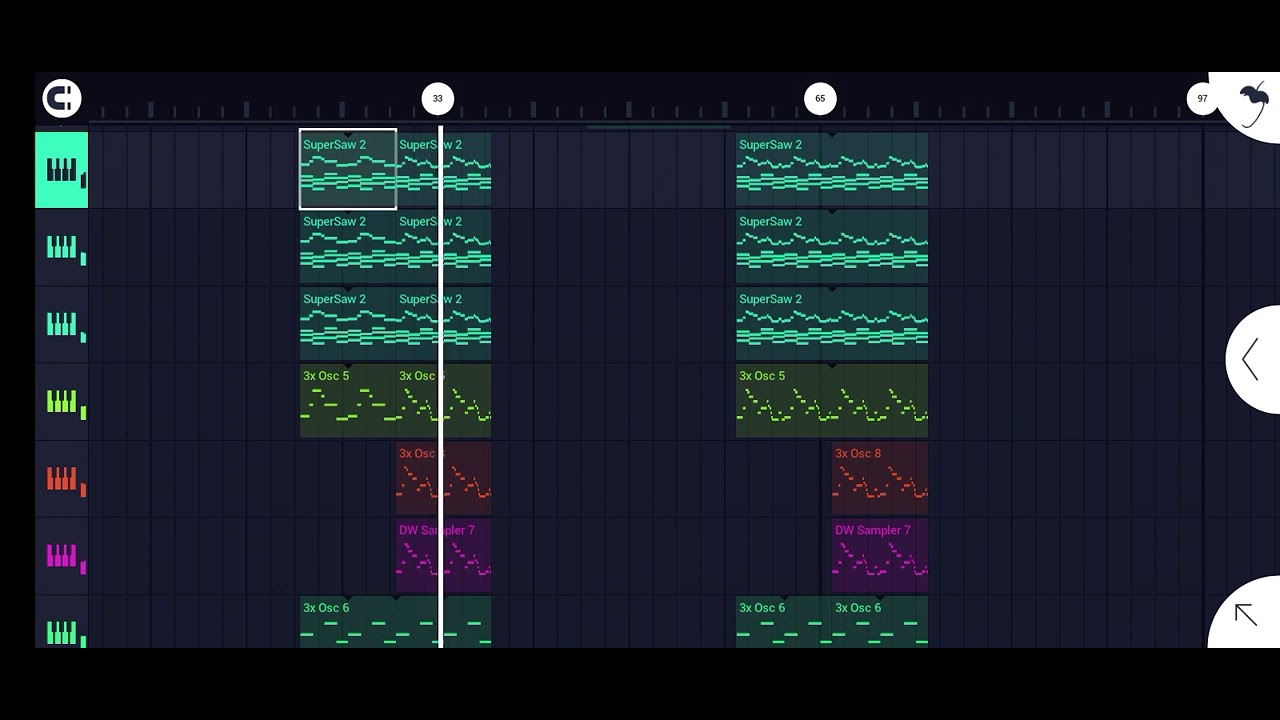Select the white-outlined SuperSaw 2 clip
Image resolution: width=1280 pixels, height=720 pixels.
tap(348, 170)
